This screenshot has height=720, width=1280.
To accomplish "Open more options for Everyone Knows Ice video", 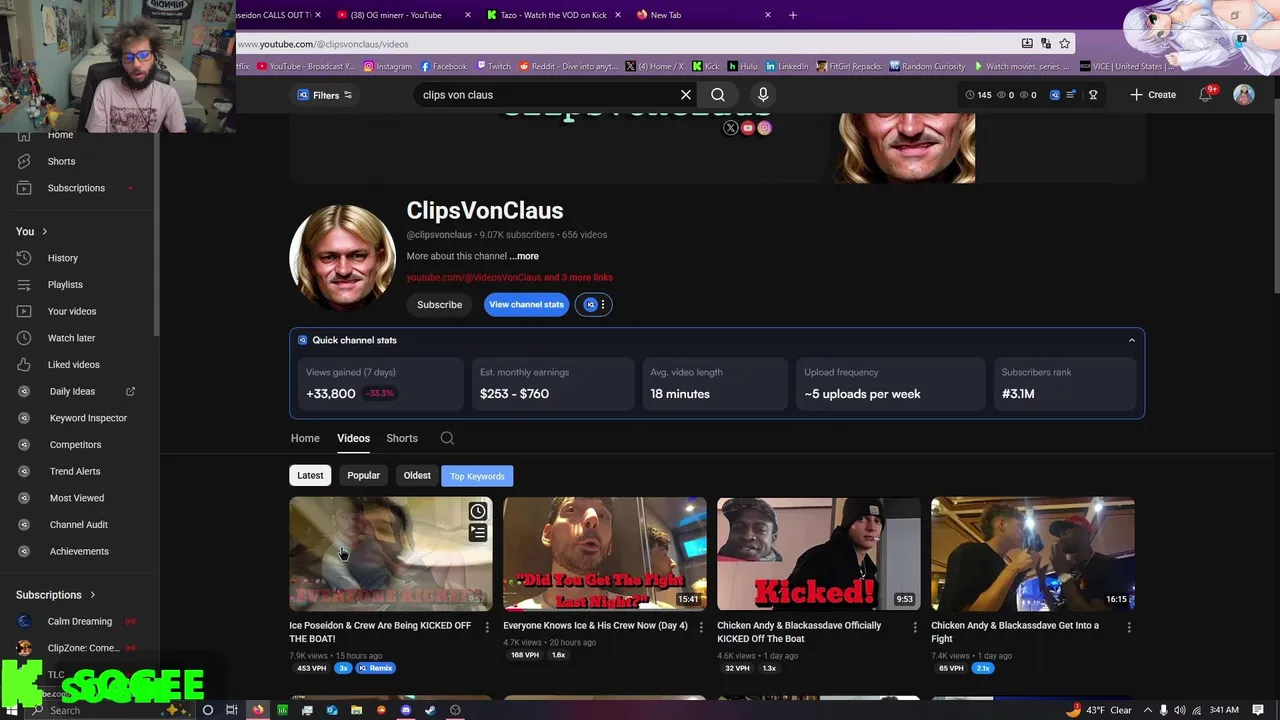I will pos(701,627).
